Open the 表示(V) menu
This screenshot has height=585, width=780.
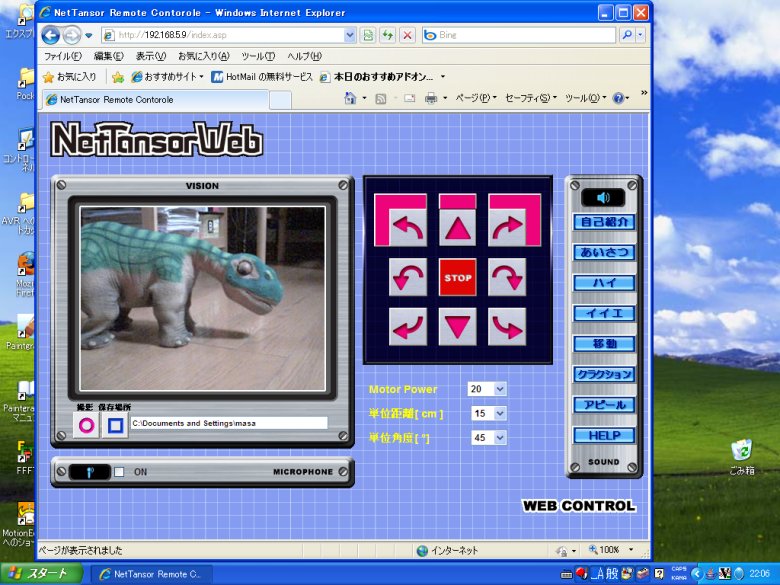click(151, 56)
